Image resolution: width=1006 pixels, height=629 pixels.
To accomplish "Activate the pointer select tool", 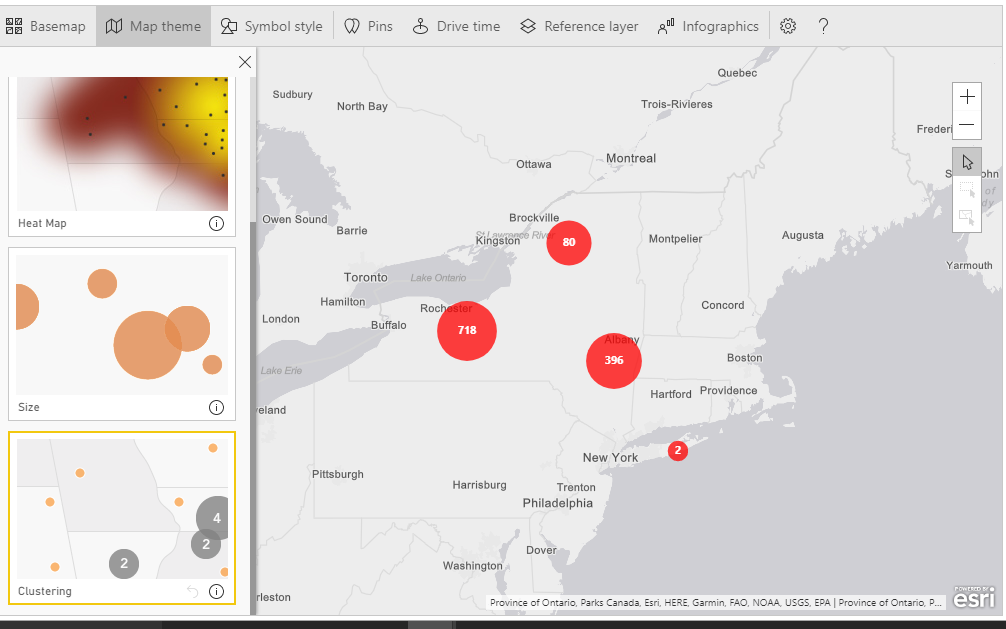I will click(967, 162).
